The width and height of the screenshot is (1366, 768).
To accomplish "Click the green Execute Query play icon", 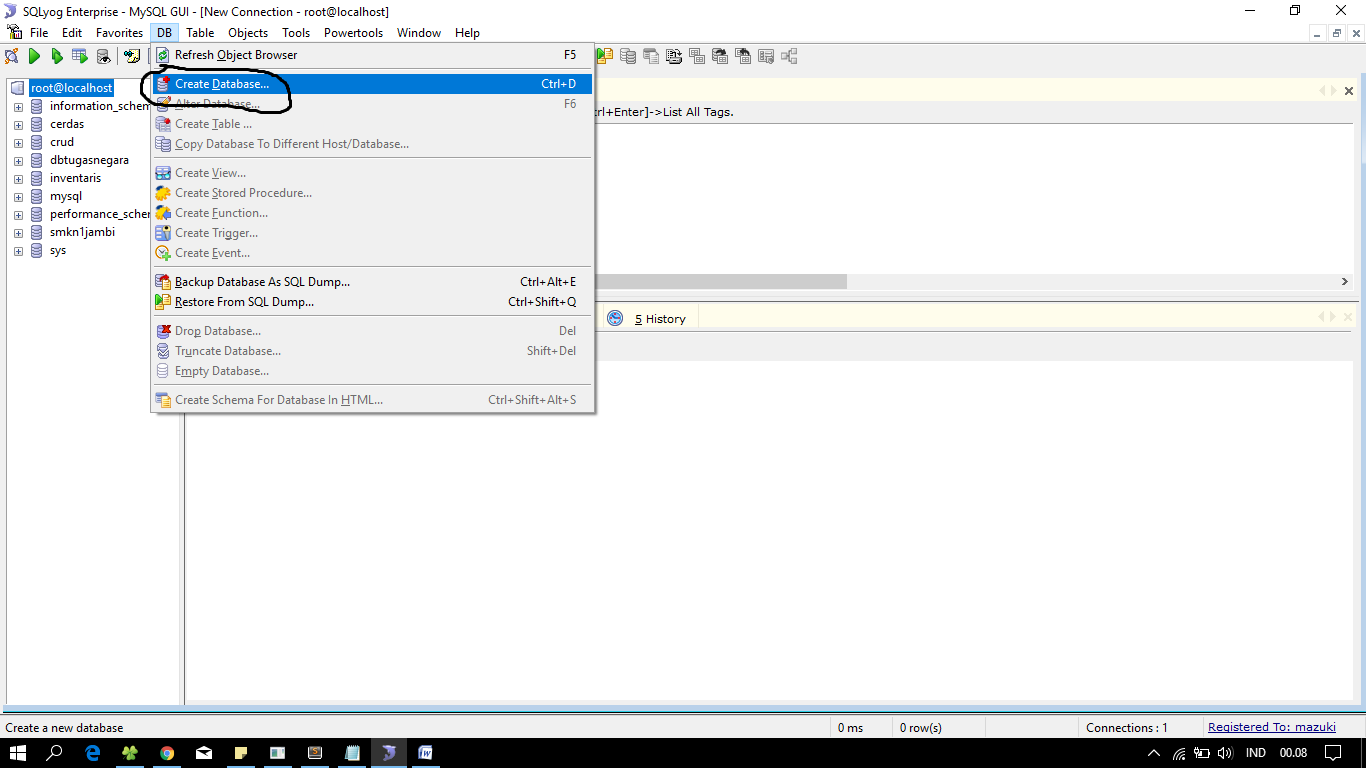I will (x=34, y=56).
